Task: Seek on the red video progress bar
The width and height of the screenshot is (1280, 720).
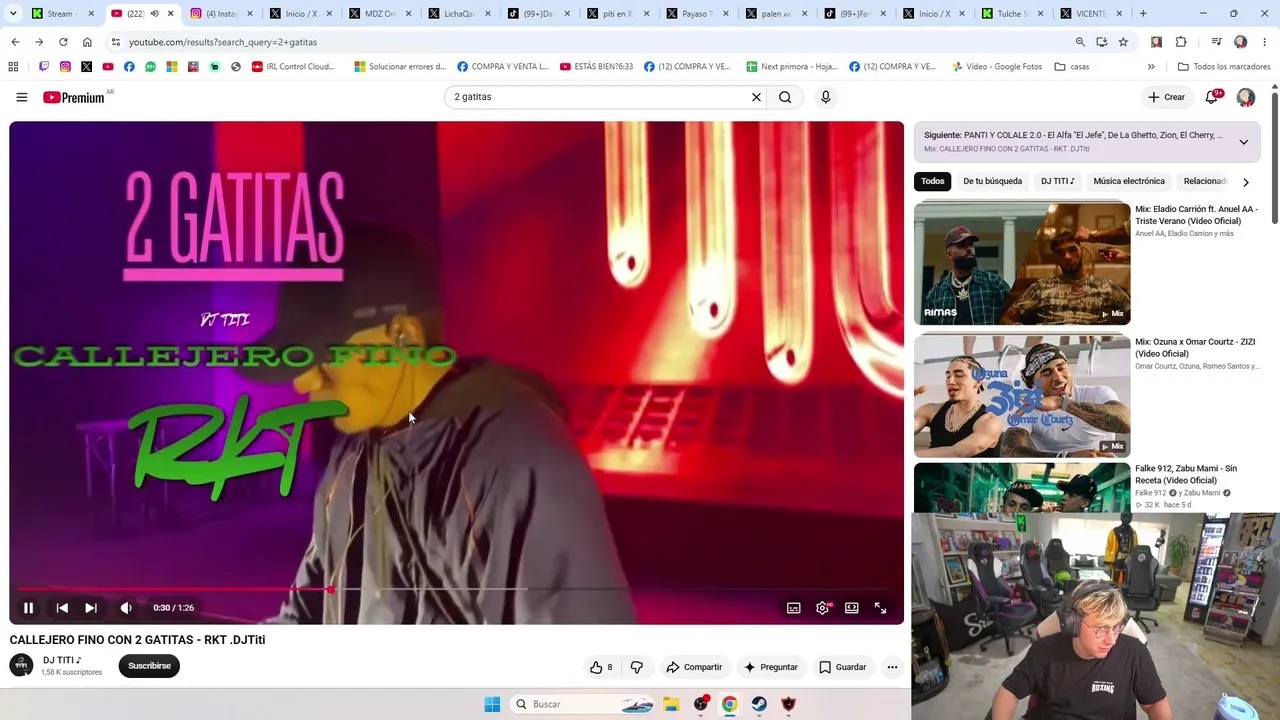Action: (456, 589)
